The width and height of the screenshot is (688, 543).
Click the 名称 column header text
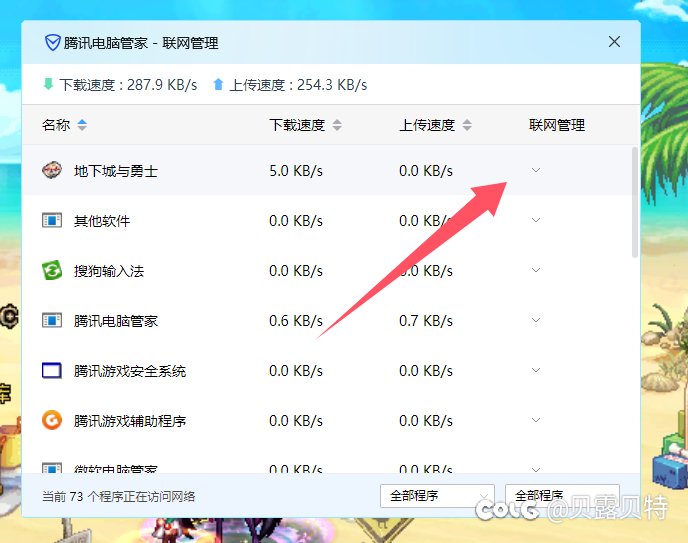(56, 125)
